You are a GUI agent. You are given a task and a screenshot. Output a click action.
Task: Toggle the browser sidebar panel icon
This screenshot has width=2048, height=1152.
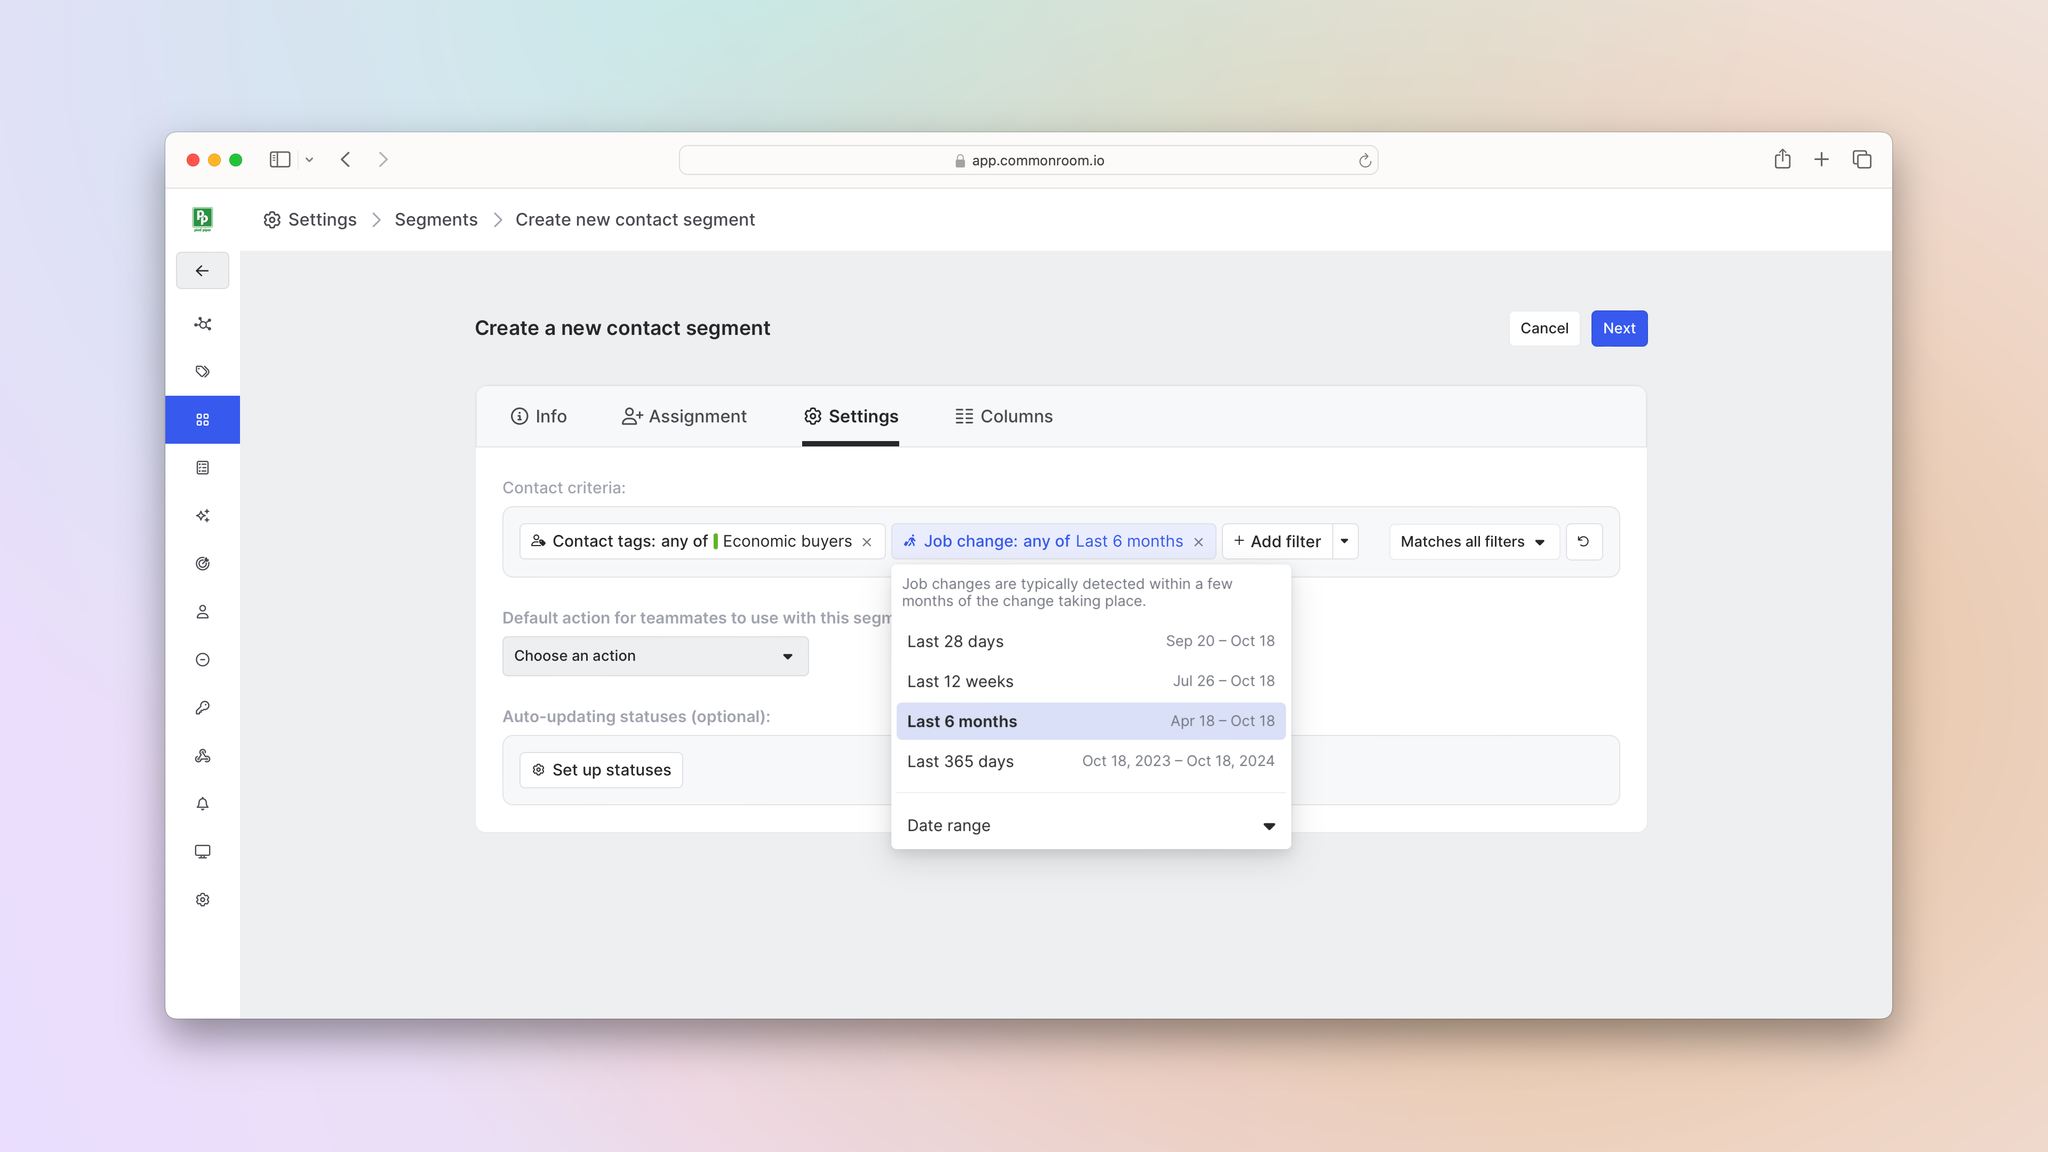[280, 160]
